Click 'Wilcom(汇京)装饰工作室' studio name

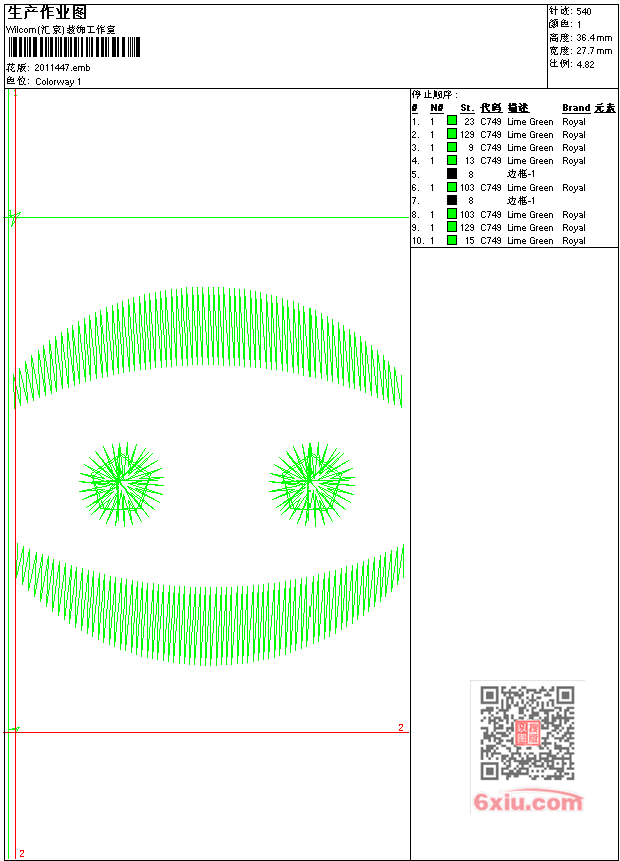(61, 30)
